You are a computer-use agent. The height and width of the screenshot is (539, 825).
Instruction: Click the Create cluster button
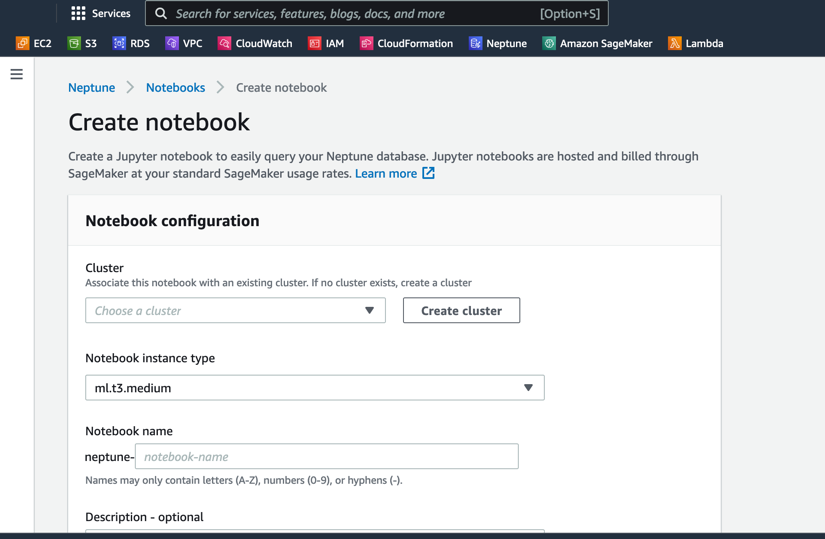click(461, 310)
